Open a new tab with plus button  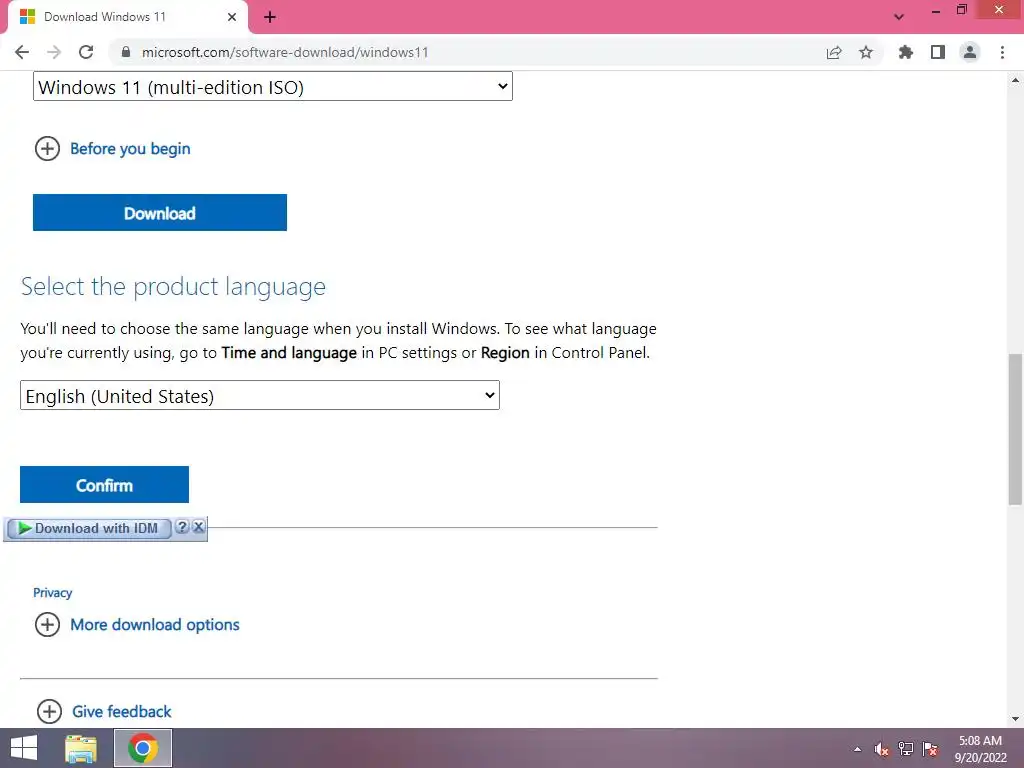tap(270, 17)
